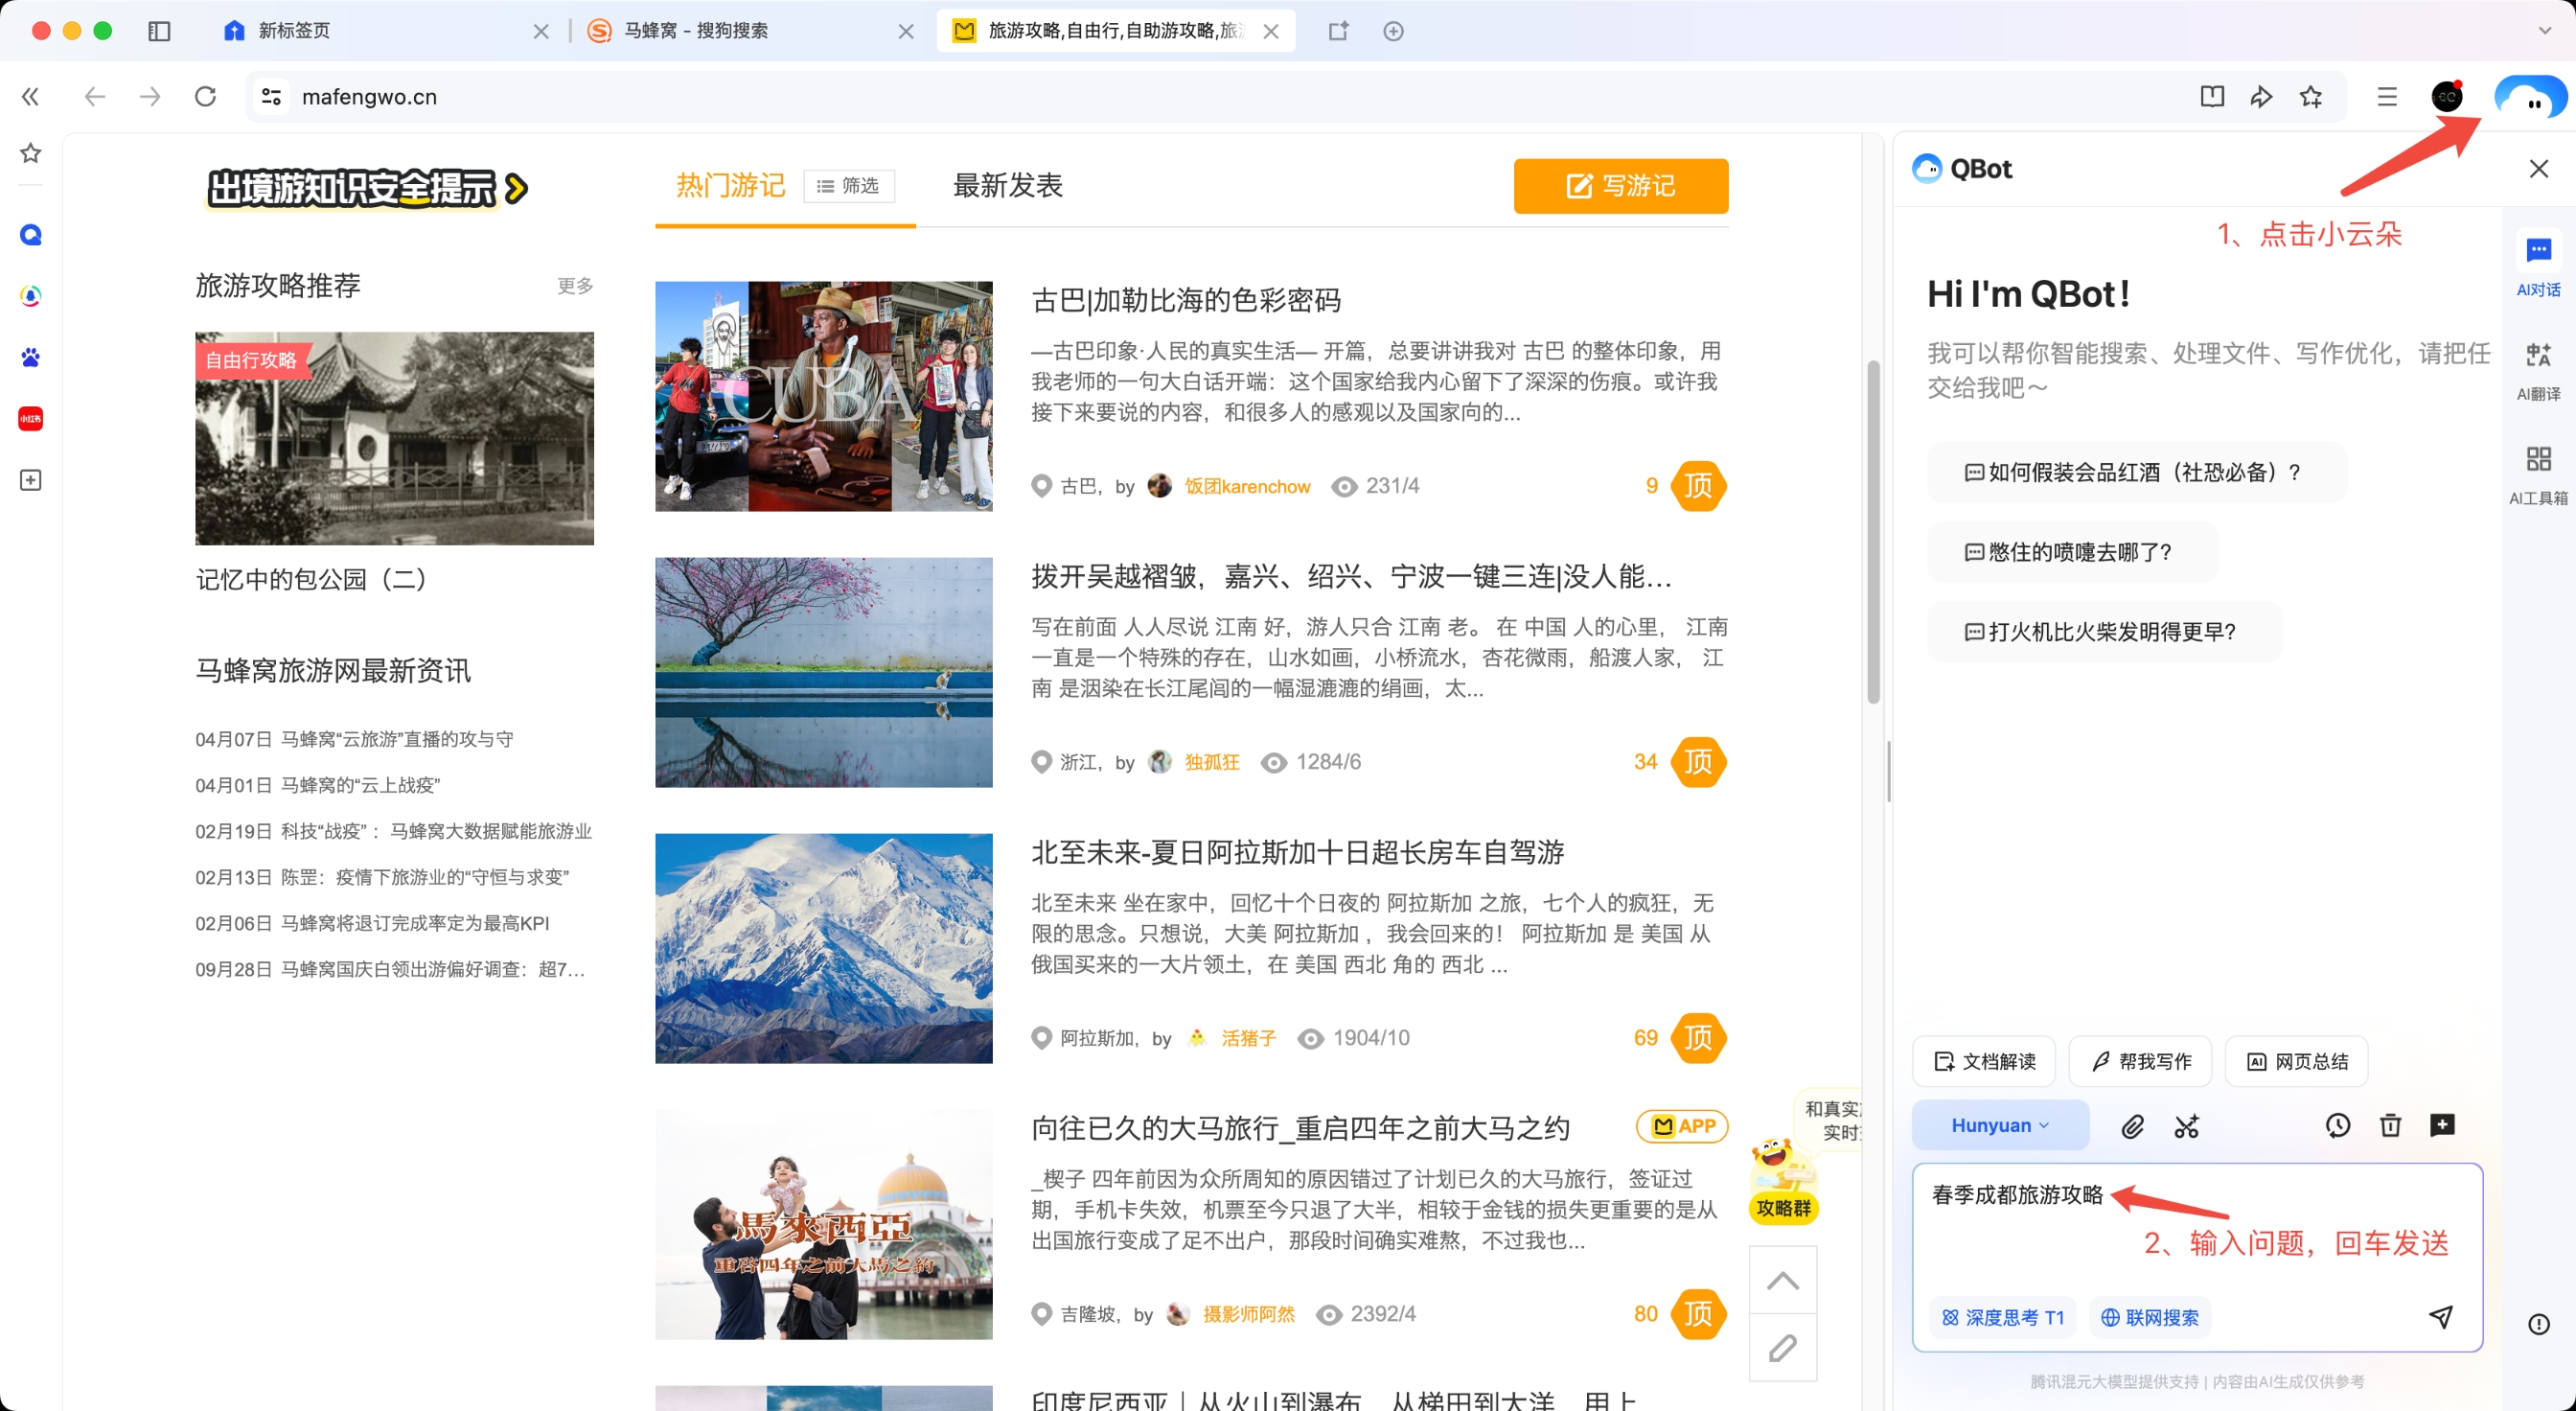The image size is (2576, 1411).
Task: Expand the tab list chevron at top right
Action: click(2544, 31)
